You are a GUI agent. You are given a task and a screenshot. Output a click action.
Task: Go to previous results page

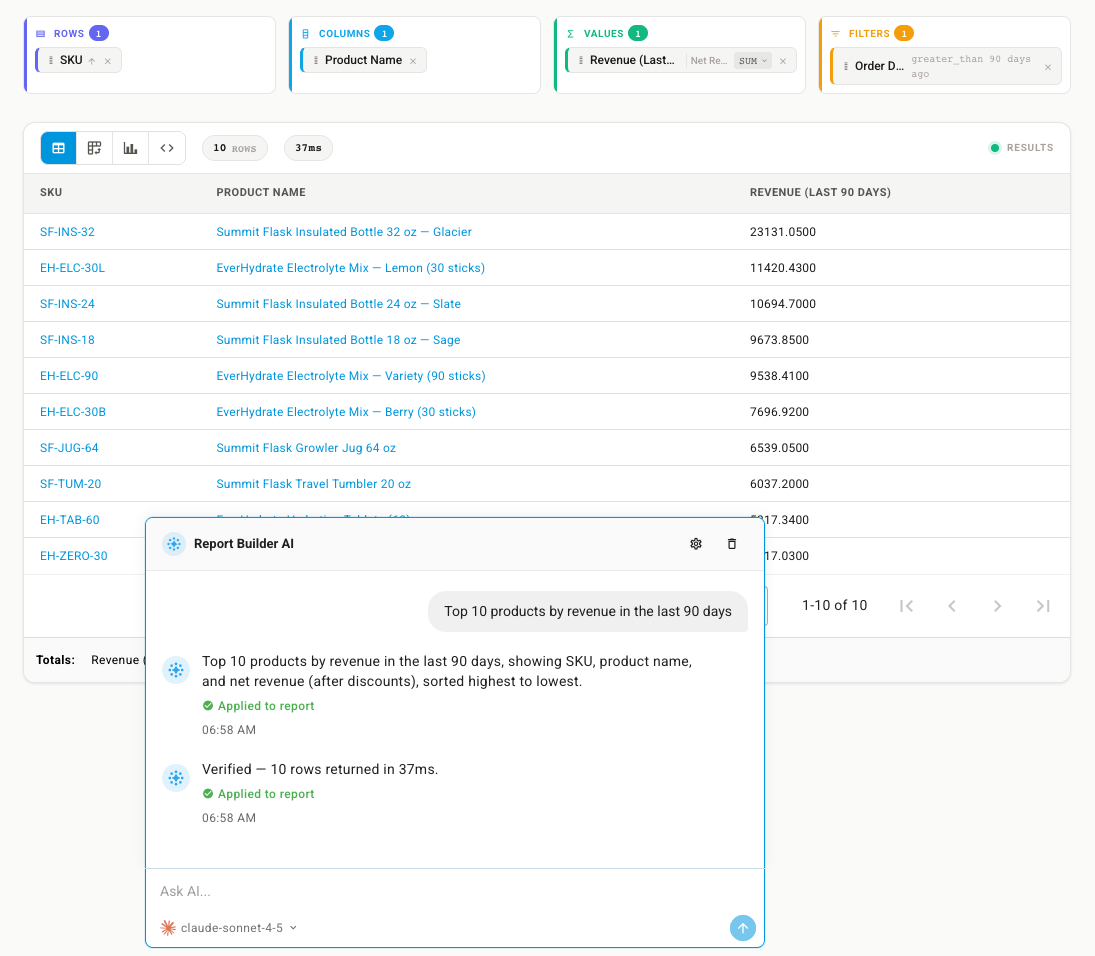click(952, 606)
